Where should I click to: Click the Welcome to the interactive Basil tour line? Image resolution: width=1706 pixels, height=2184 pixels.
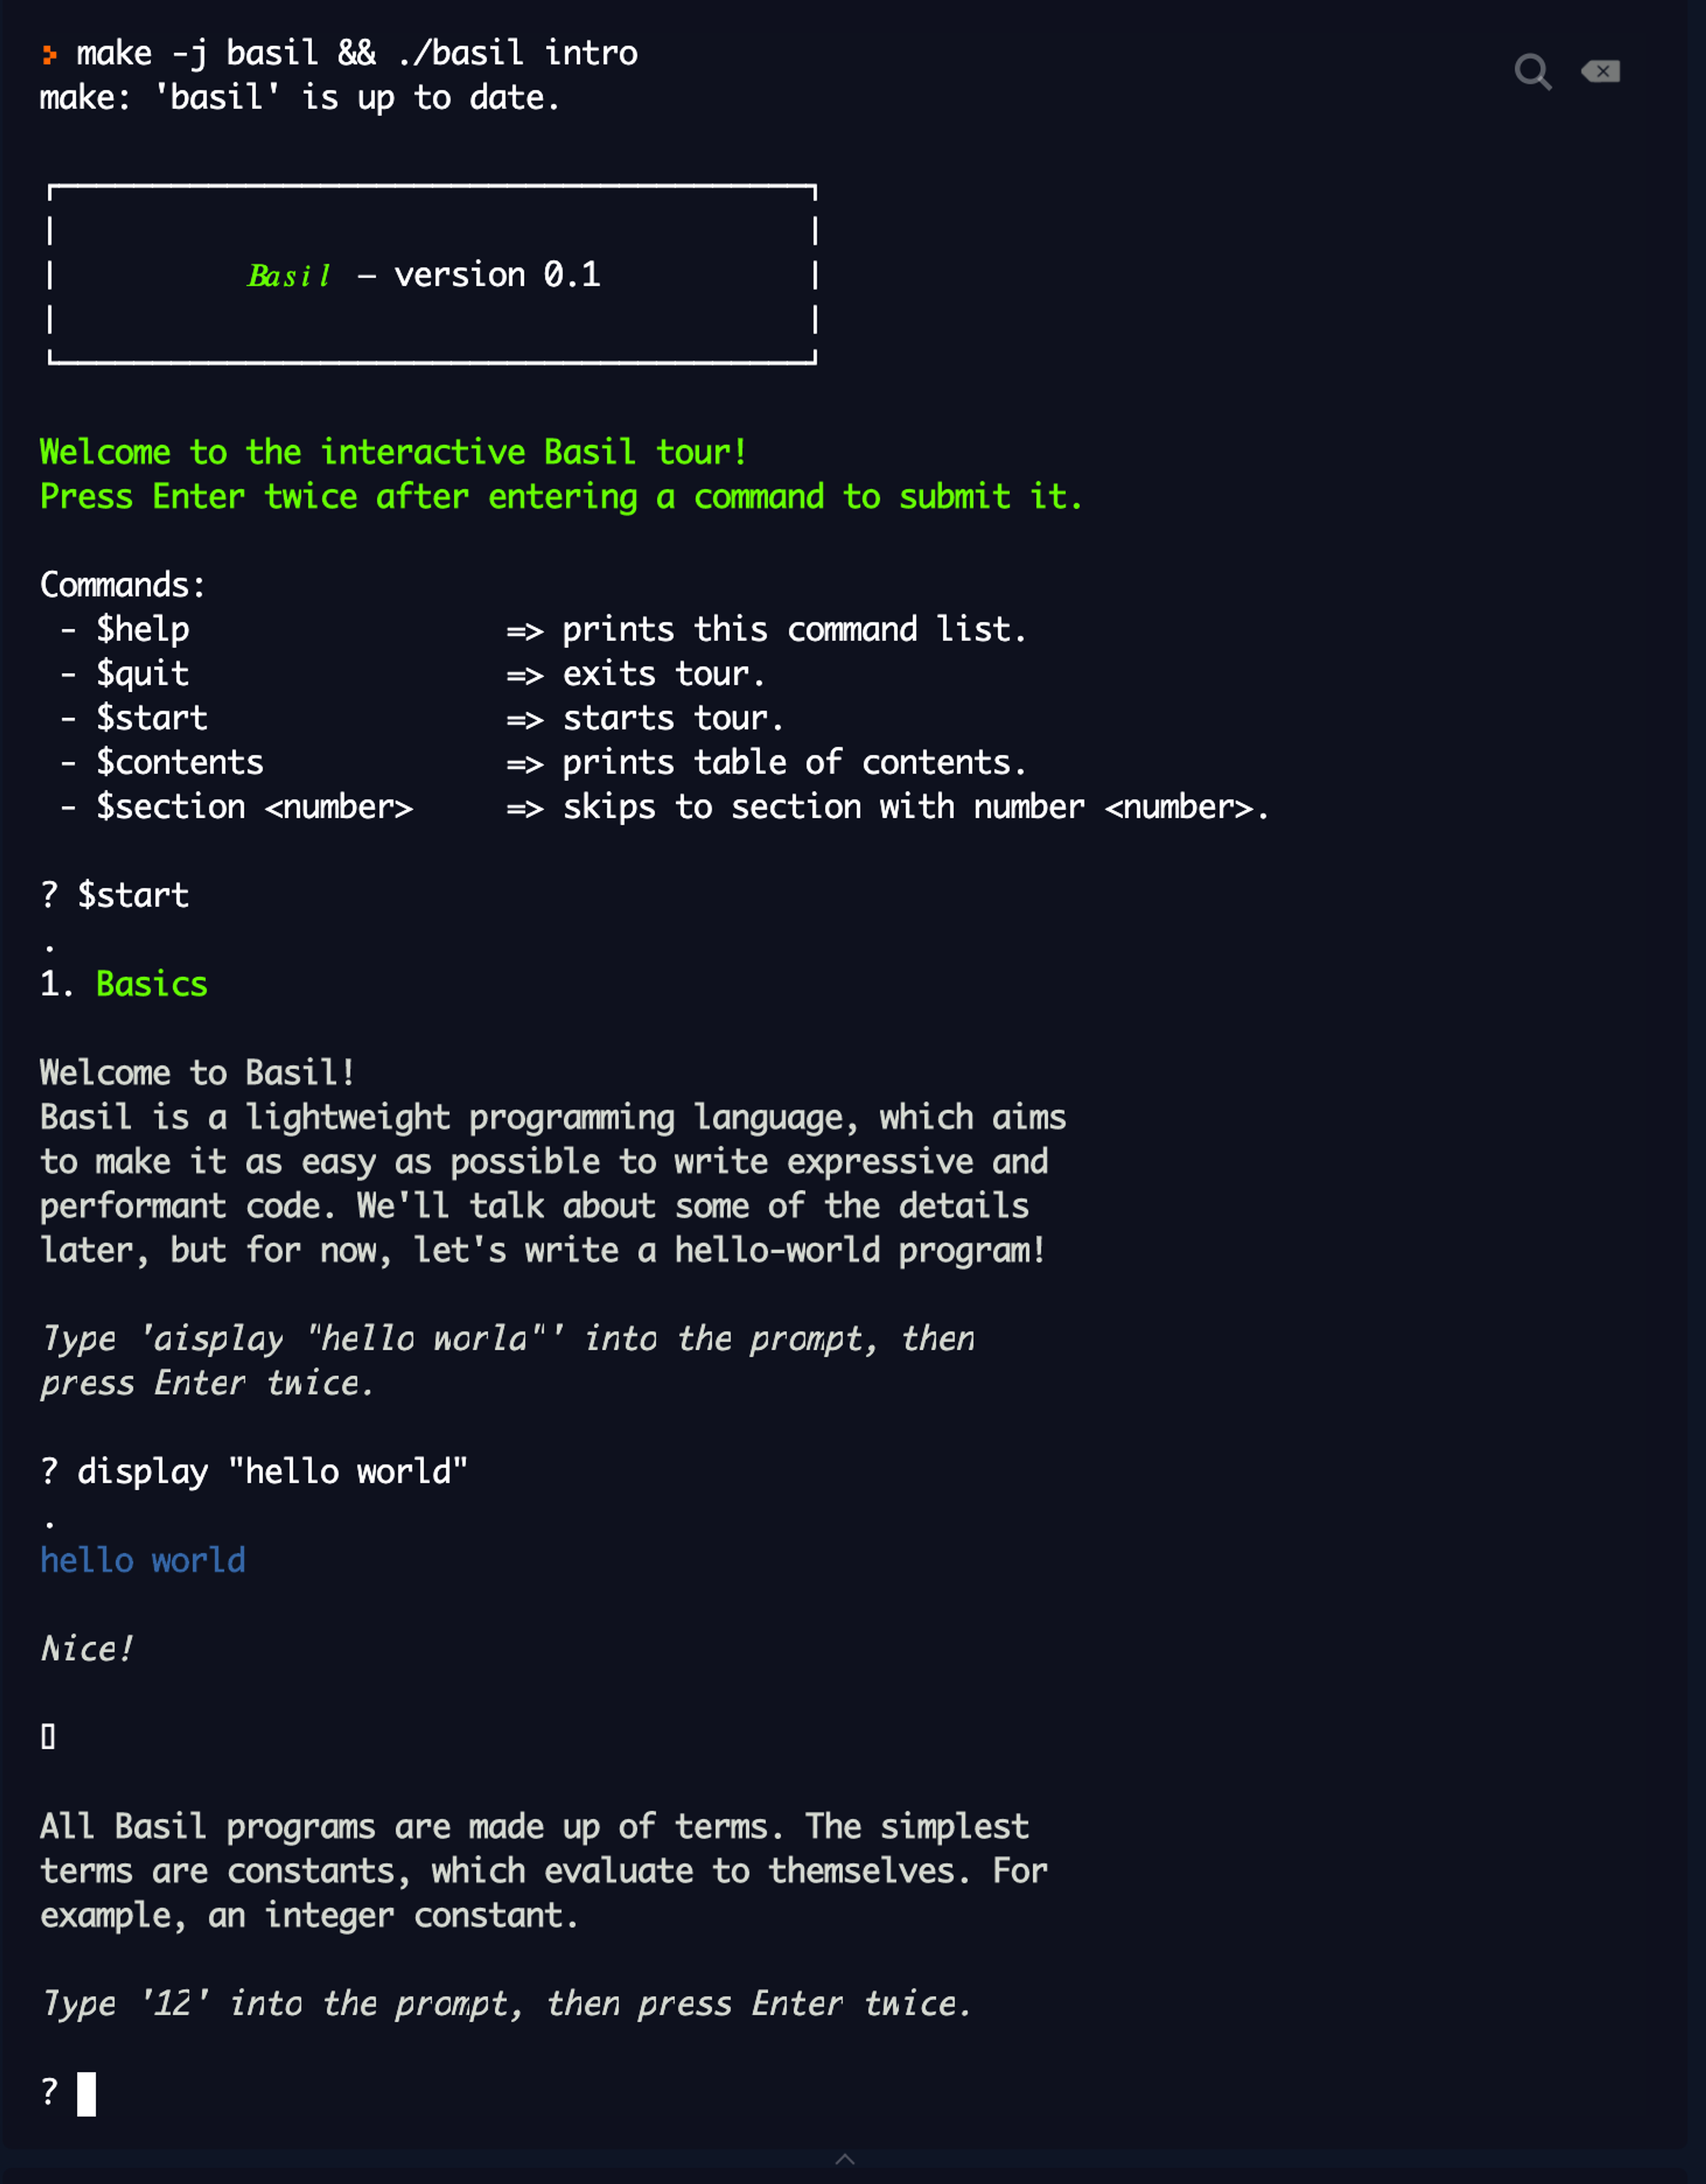[394, 452]
